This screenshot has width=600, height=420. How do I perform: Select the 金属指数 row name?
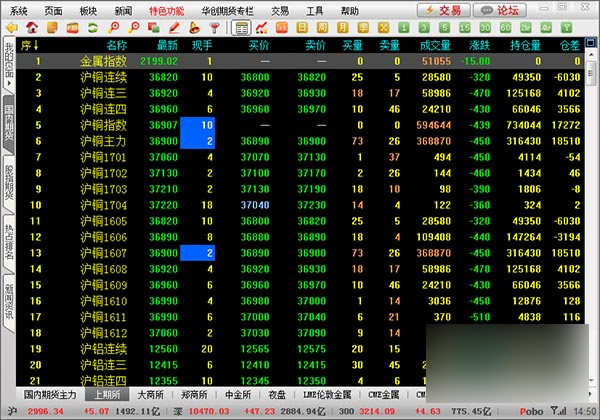pyautogui.click(x=103, y=61)
